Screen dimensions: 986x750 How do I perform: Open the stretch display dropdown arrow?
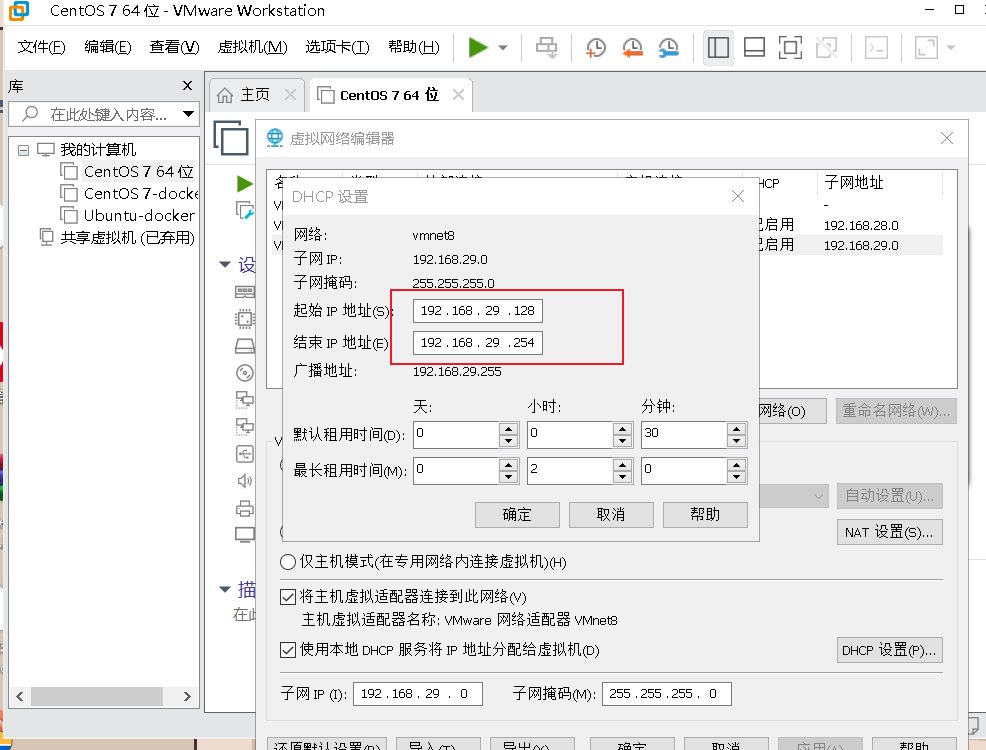pyautogui.click(x=951, y=47)
